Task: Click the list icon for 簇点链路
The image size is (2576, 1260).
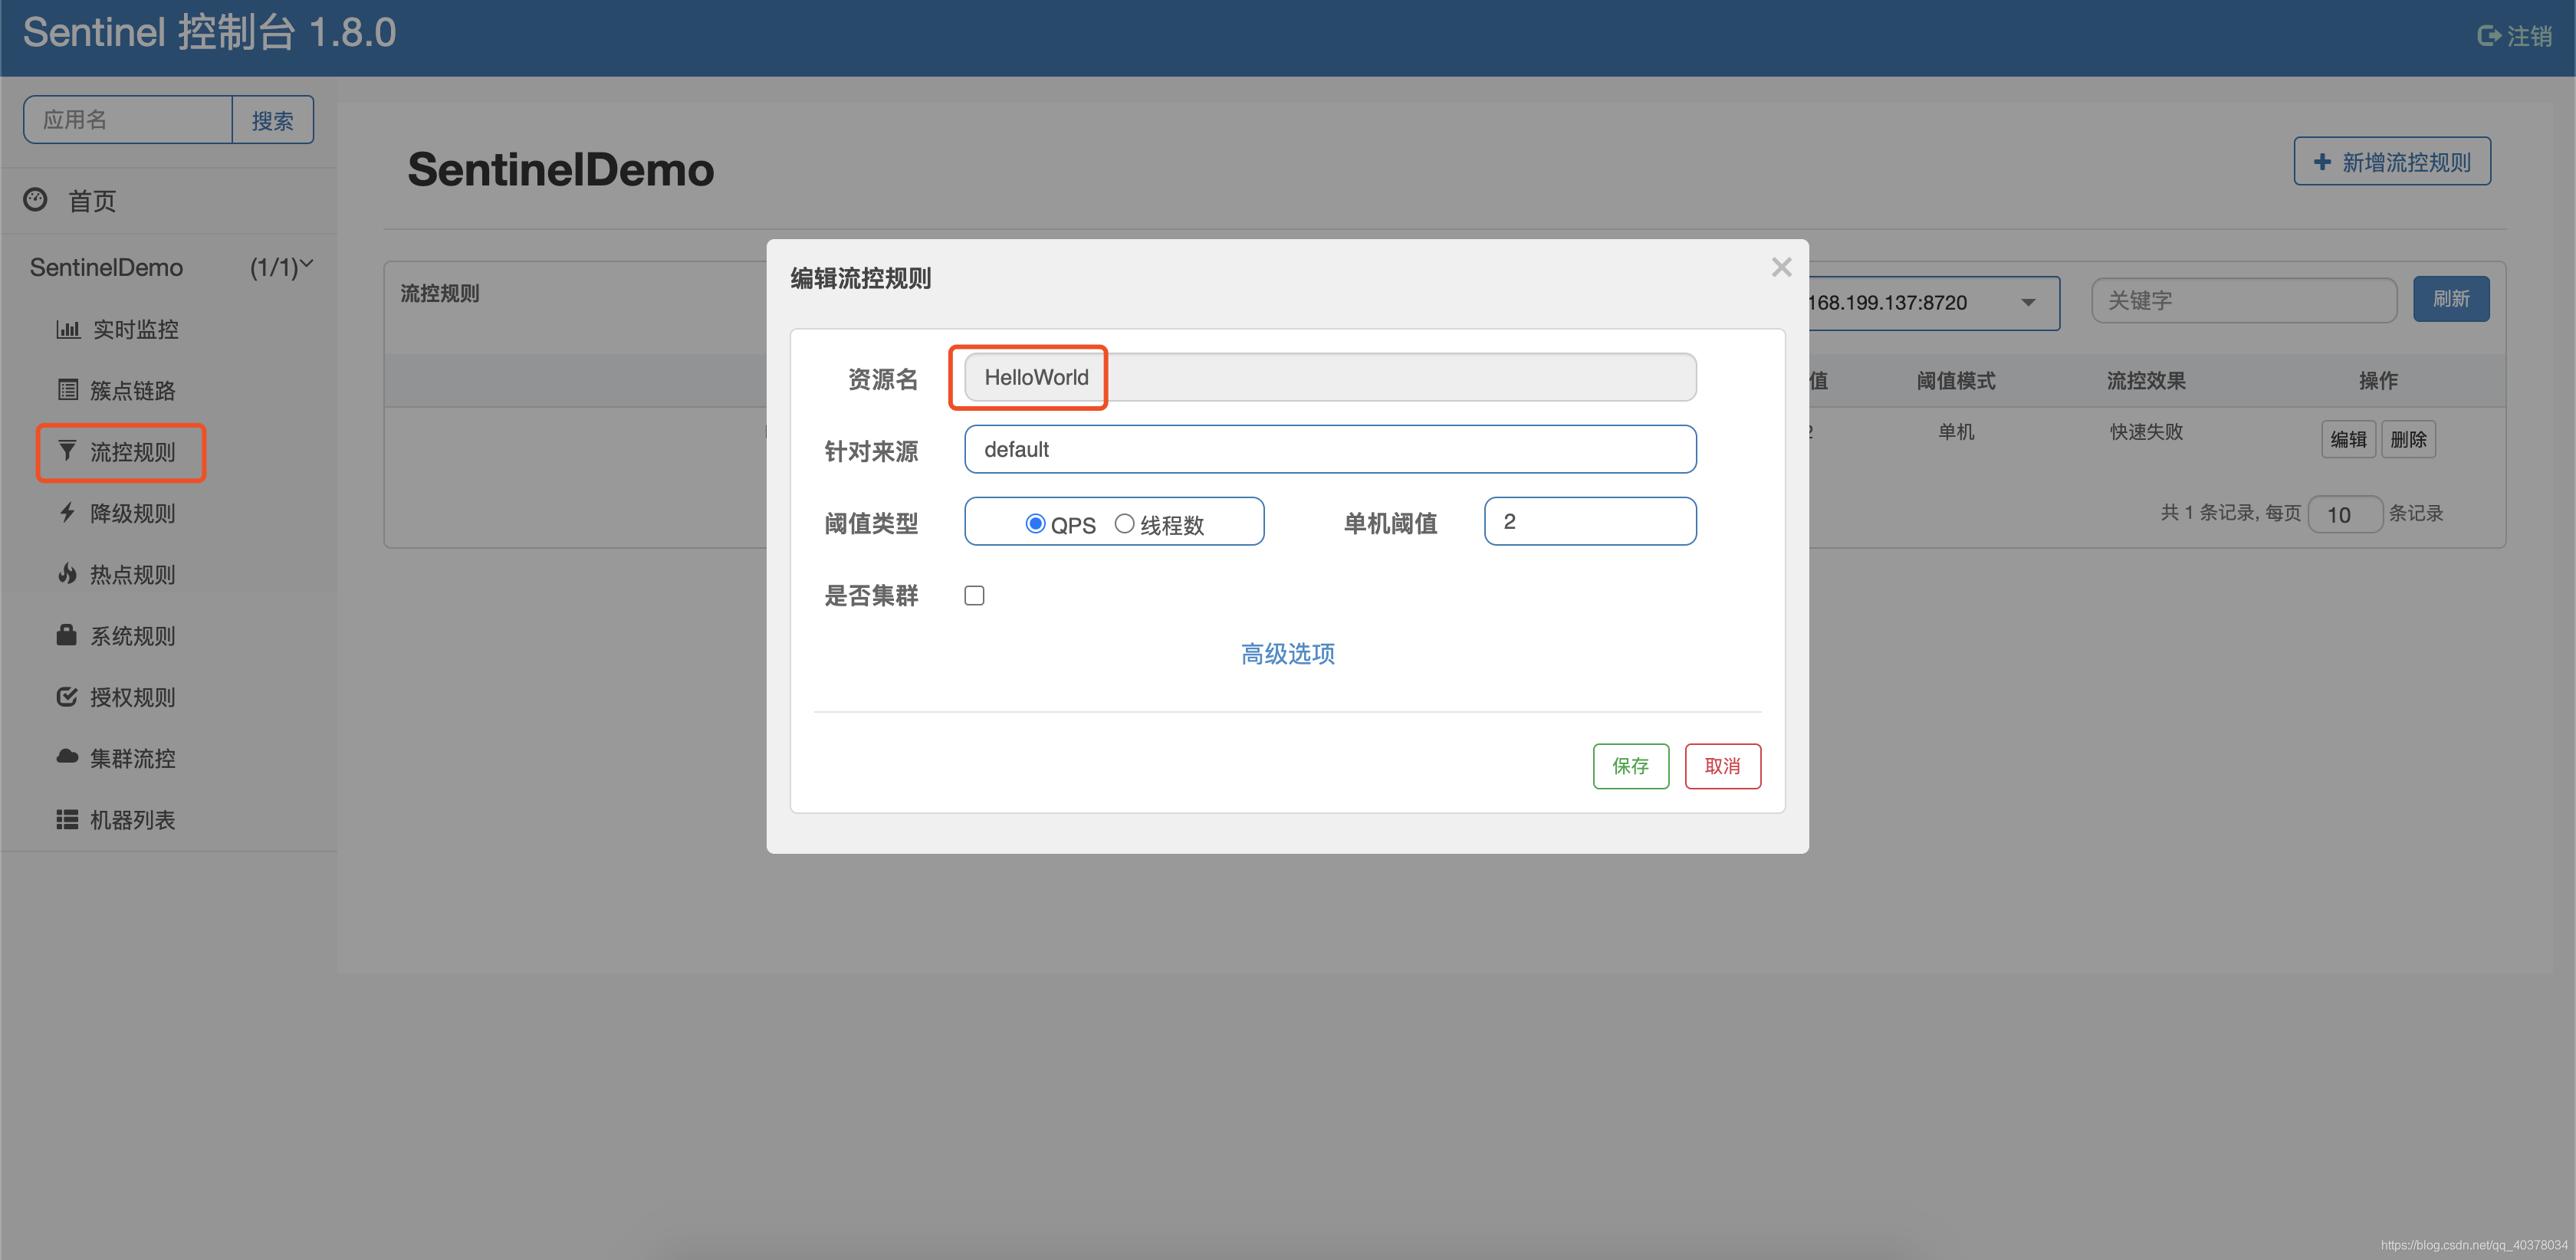Action: [x=68, y=390]
